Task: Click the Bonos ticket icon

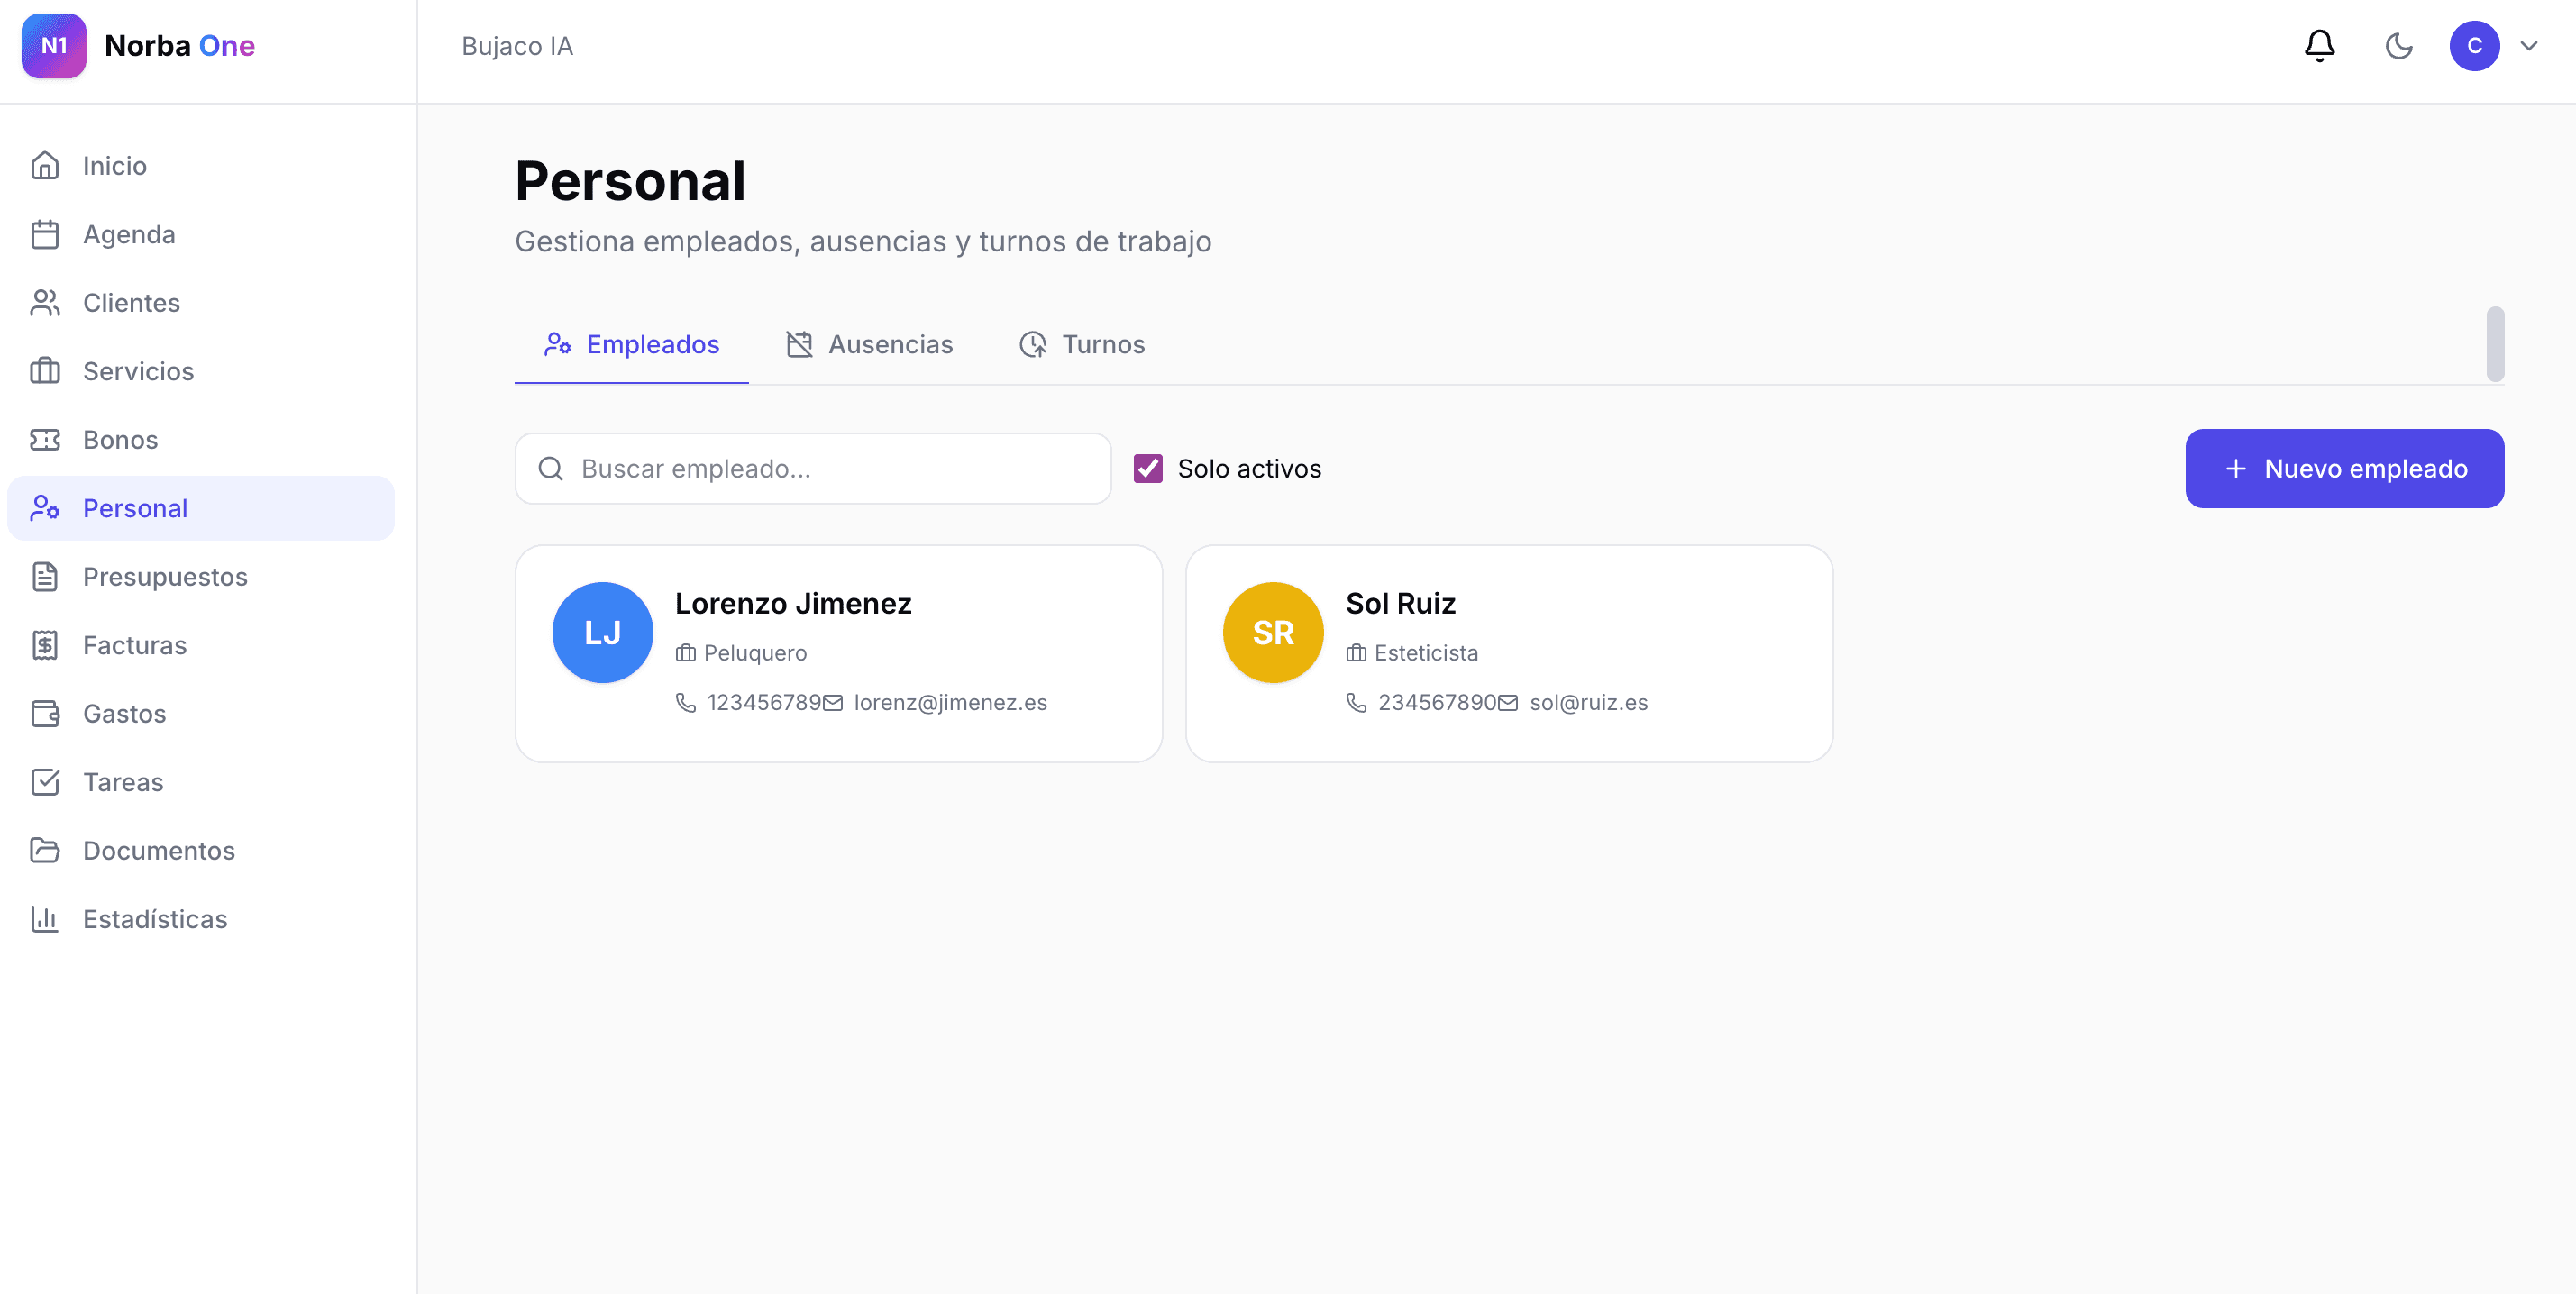Action: [45, 439]
